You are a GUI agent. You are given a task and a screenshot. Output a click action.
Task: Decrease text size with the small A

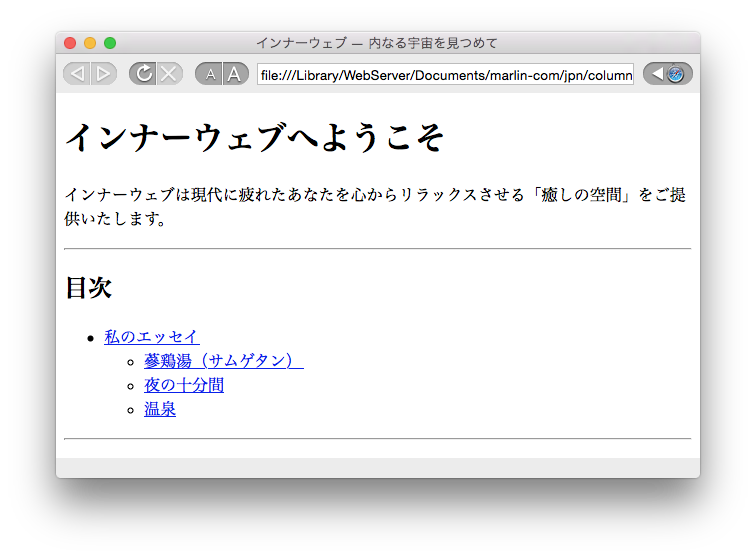coord(209,74)
